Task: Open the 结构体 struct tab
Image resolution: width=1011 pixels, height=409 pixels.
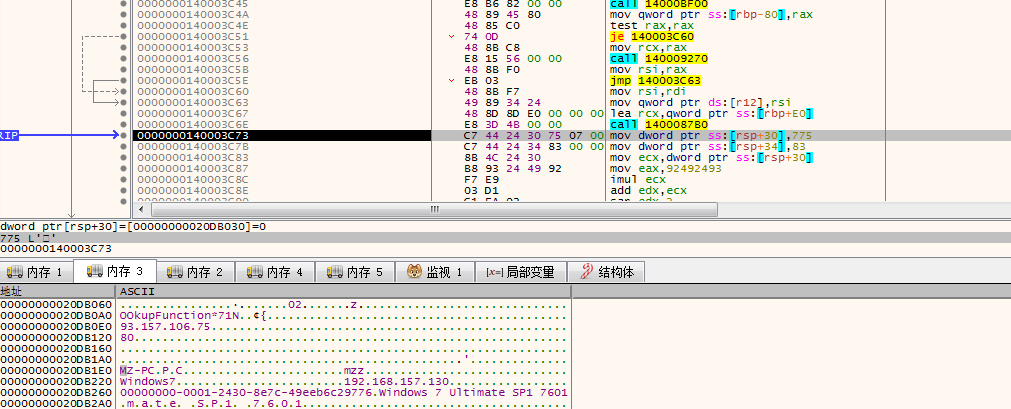Action: pos(606,272)
